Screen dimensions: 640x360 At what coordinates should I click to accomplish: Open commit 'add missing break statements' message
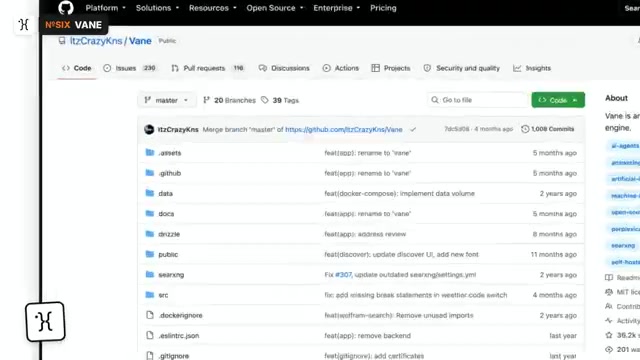click(416, 295)
